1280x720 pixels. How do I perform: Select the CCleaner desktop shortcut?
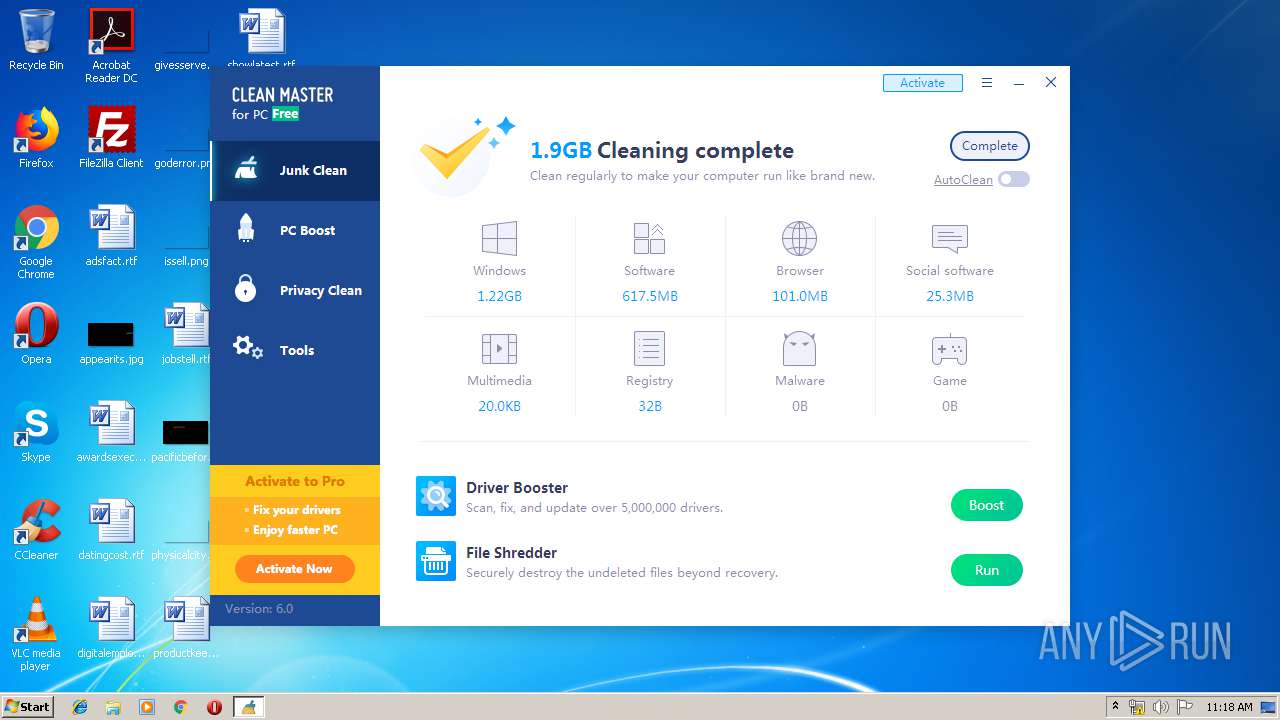[x=36, y=530]
